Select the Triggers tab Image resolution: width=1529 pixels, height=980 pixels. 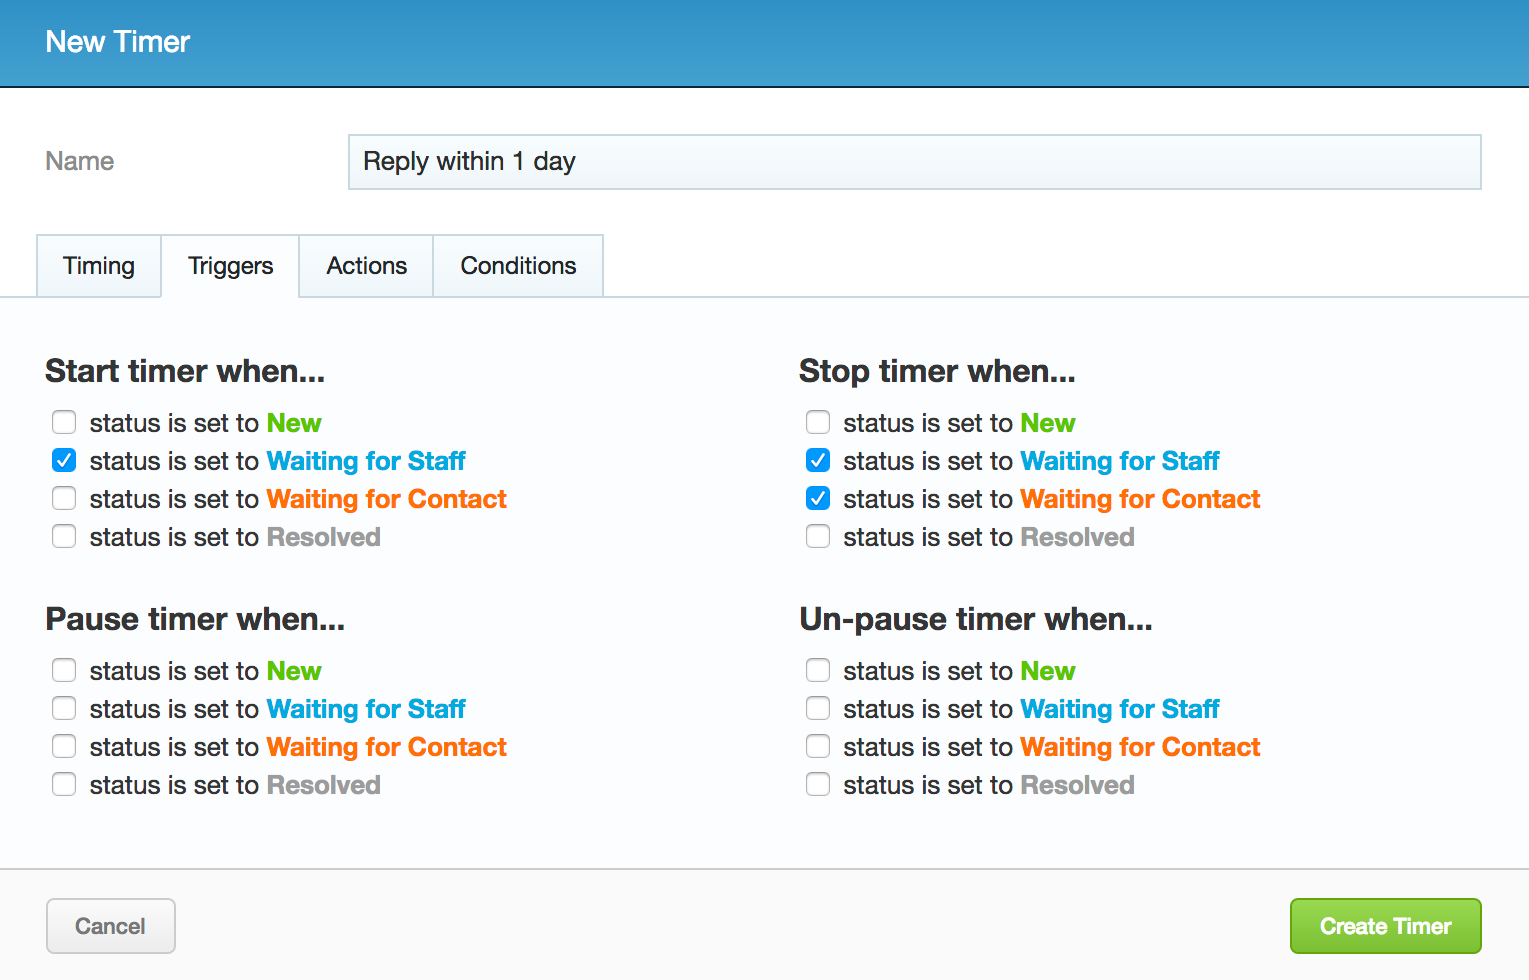pos(230,266)
